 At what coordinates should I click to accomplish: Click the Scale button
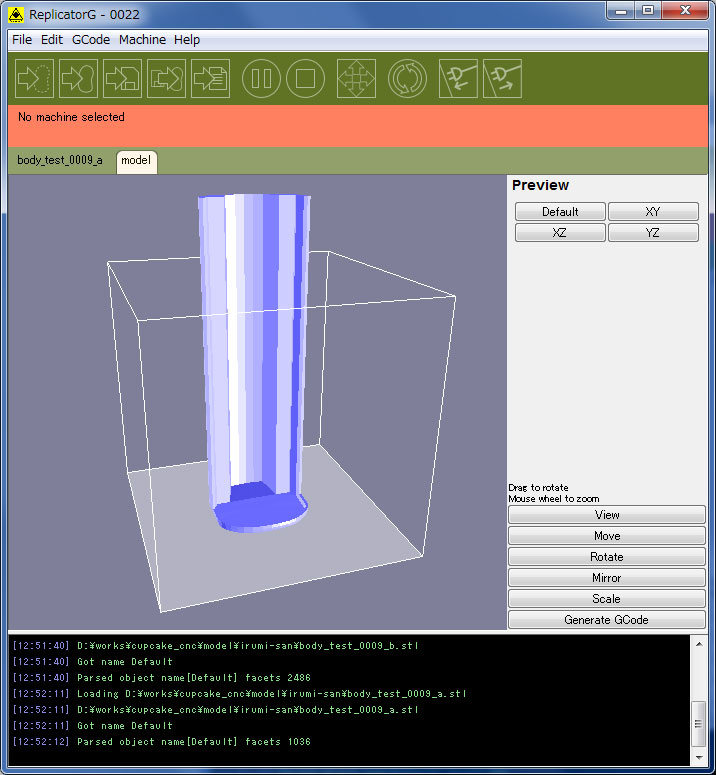607,599
